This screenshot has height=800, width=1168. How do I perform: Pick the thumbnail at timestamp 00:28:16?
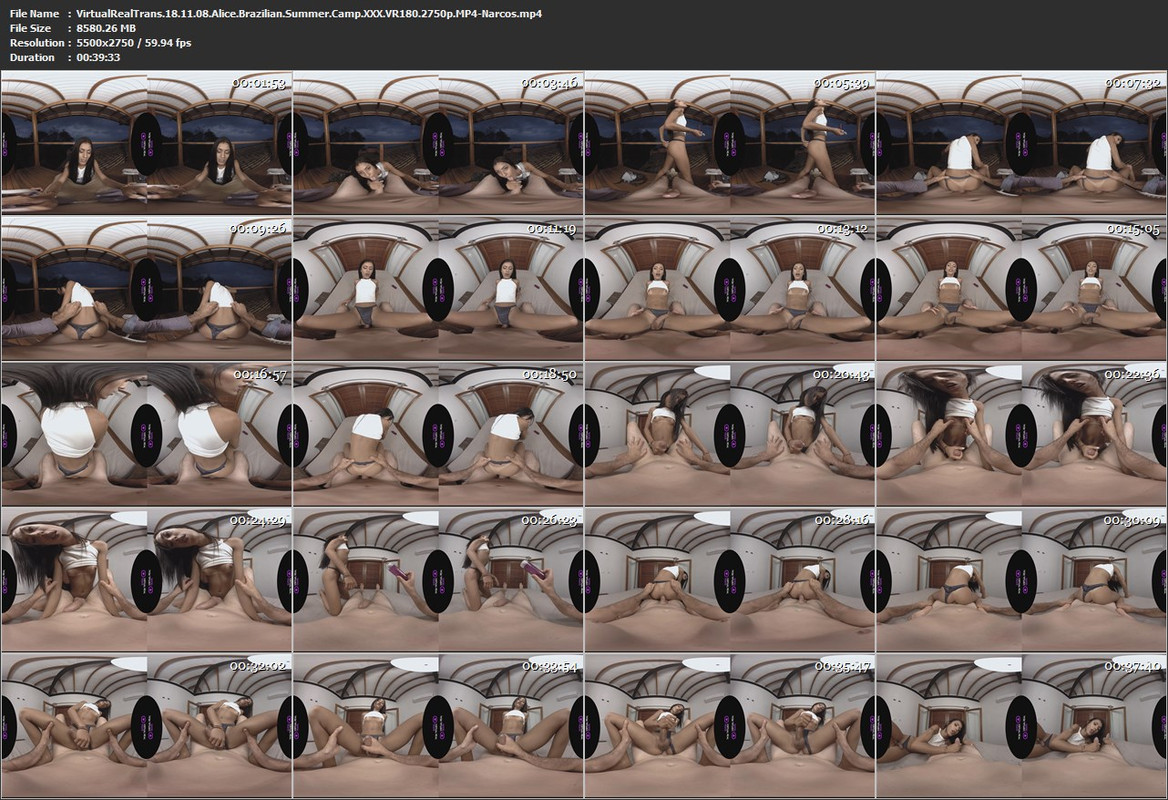point(730,580)
